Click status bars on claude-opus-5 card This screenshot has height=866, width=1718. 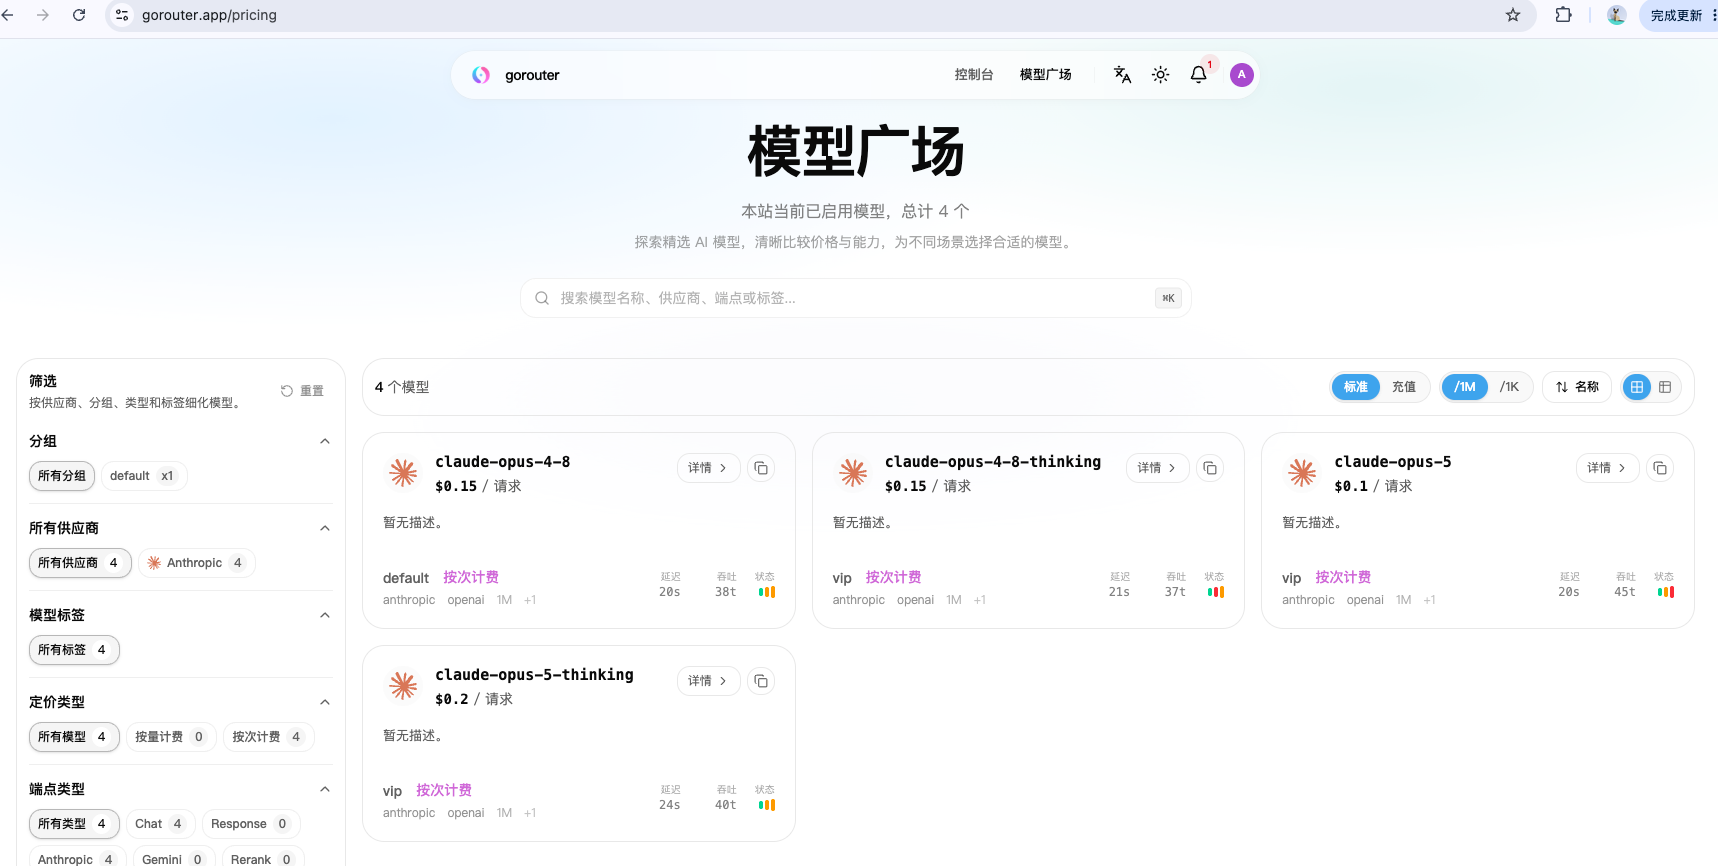coord(1666,592)
